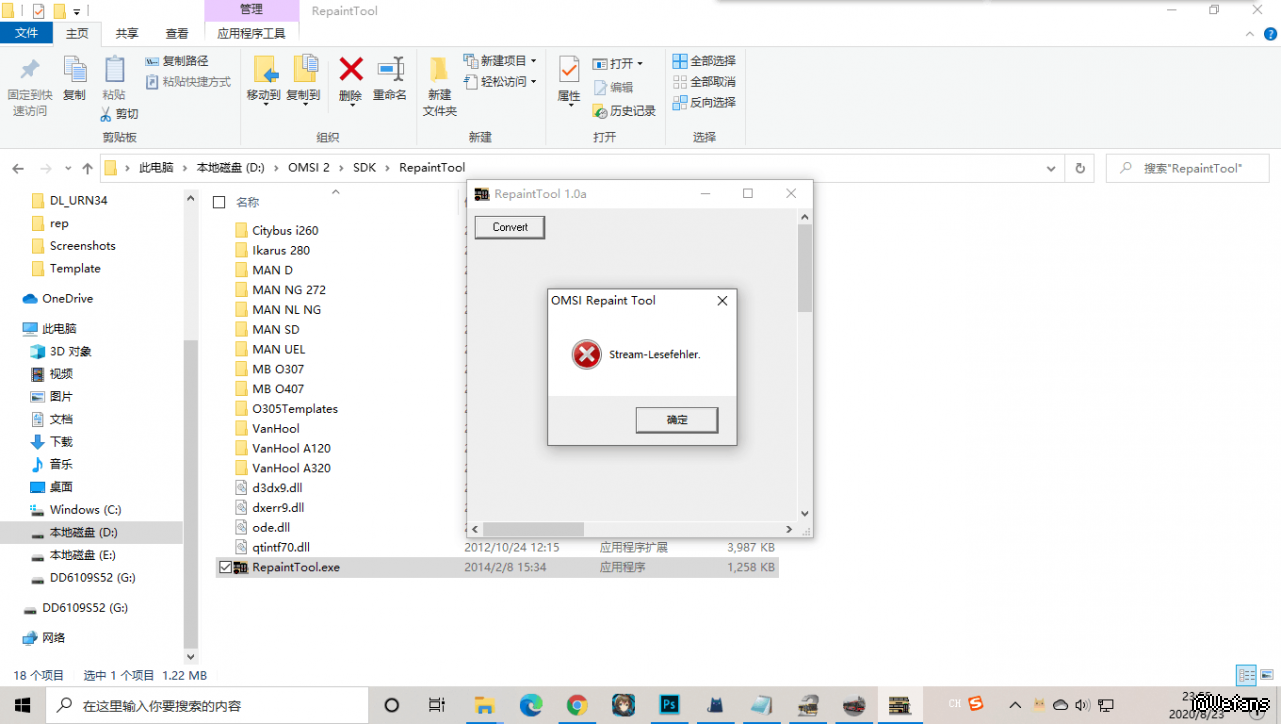Click the RepaintTool window vertical scrollbar thumb
This screenshot has height=724, width=1281.
805,268
